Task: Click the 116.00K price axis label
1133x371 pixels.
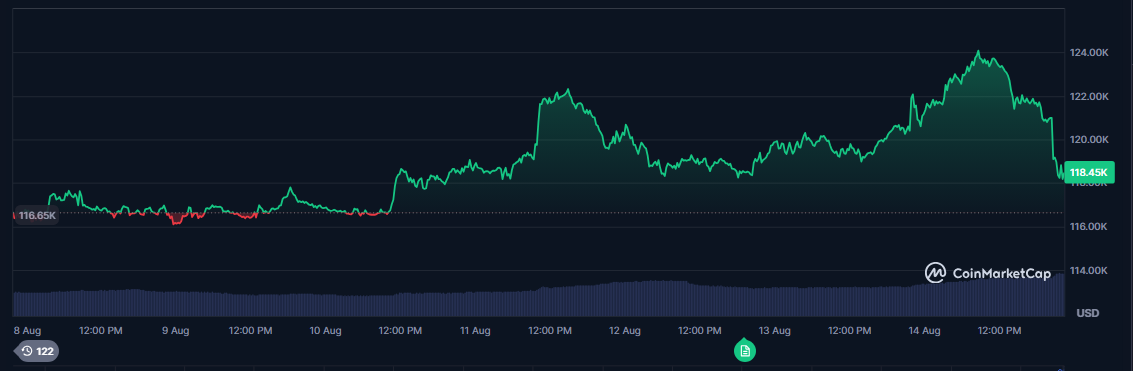Action: click(x=1089, y=227)
